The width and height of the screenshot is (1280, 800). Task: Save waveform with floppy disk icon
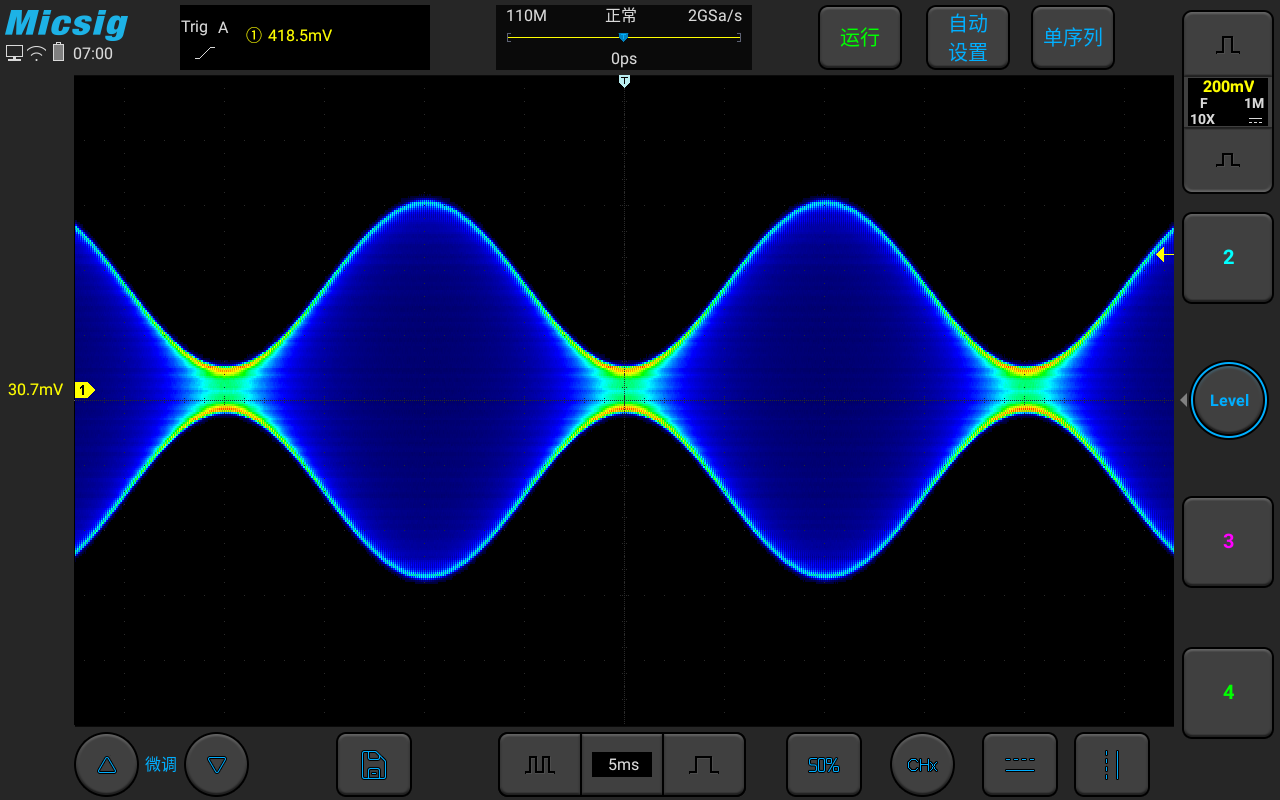coord(374,765)
